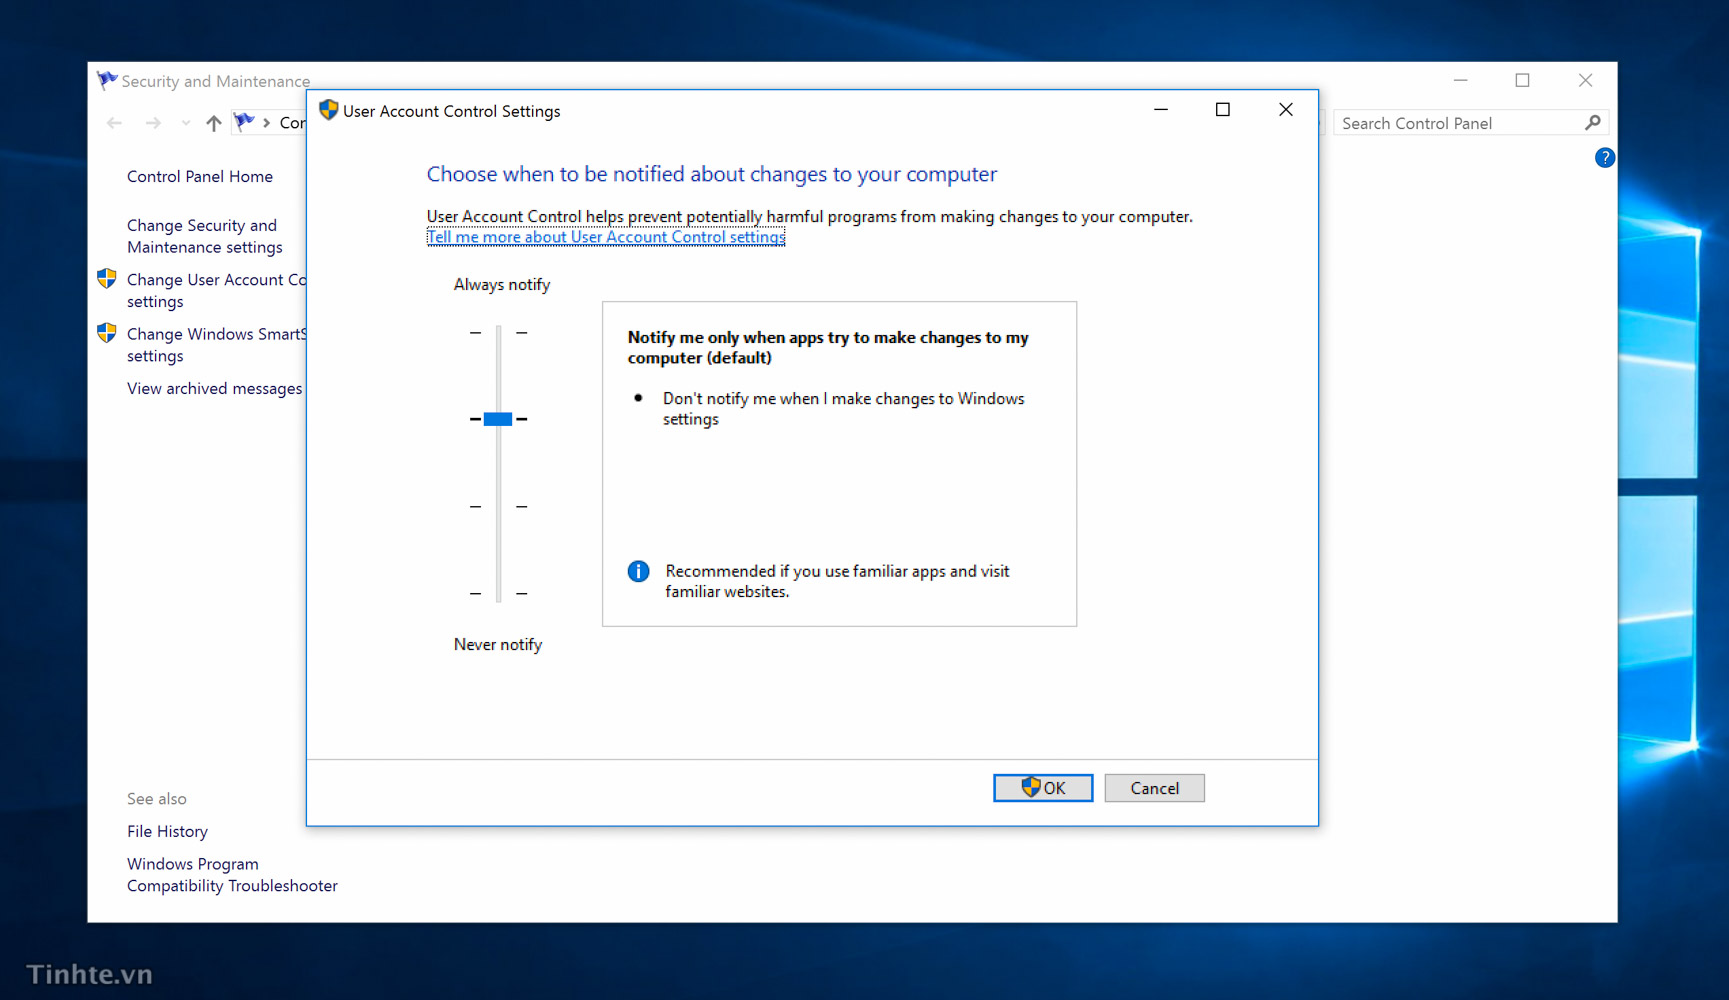Maximize the Security and Maintenance window
The image size is (1729, 1000).
pyautogui.click(x=1522, y=80)
